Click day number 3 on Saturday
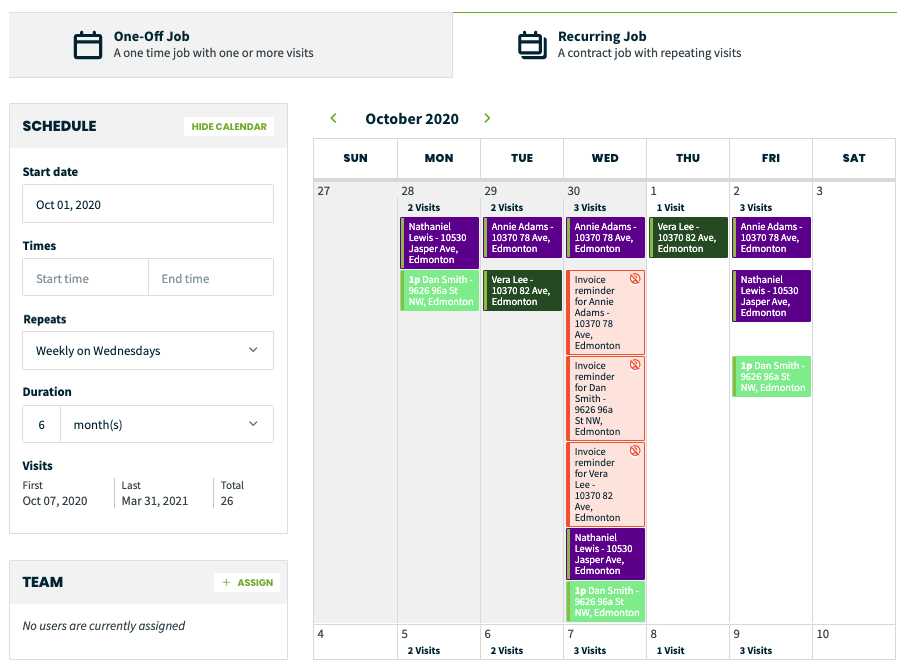Screen dimensions: 912x667 (819, 191)
